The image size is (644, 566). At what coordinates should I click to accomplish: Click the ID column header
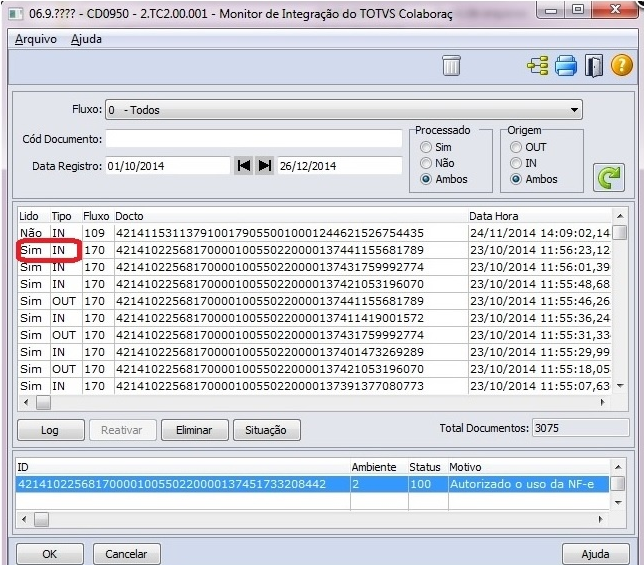click(183, 467)
